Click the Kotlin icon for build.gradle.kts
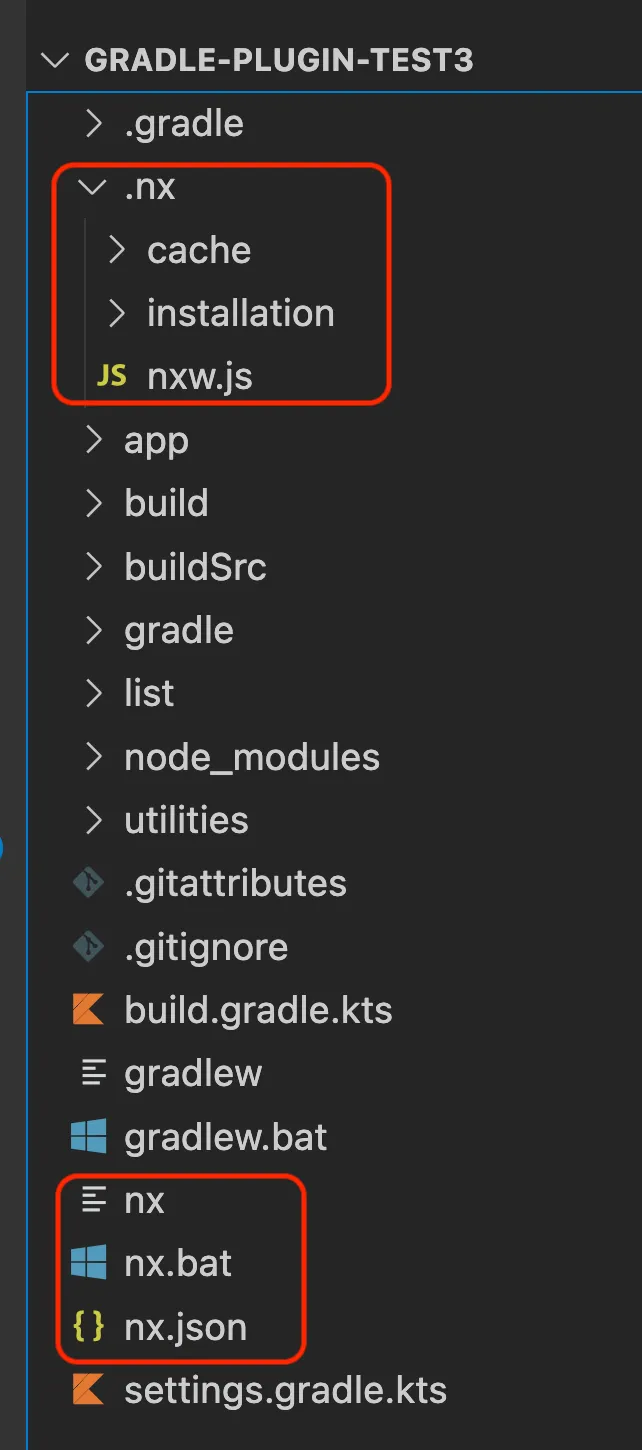Screen dimensions: 642x1450 (x=89, y=1010)
